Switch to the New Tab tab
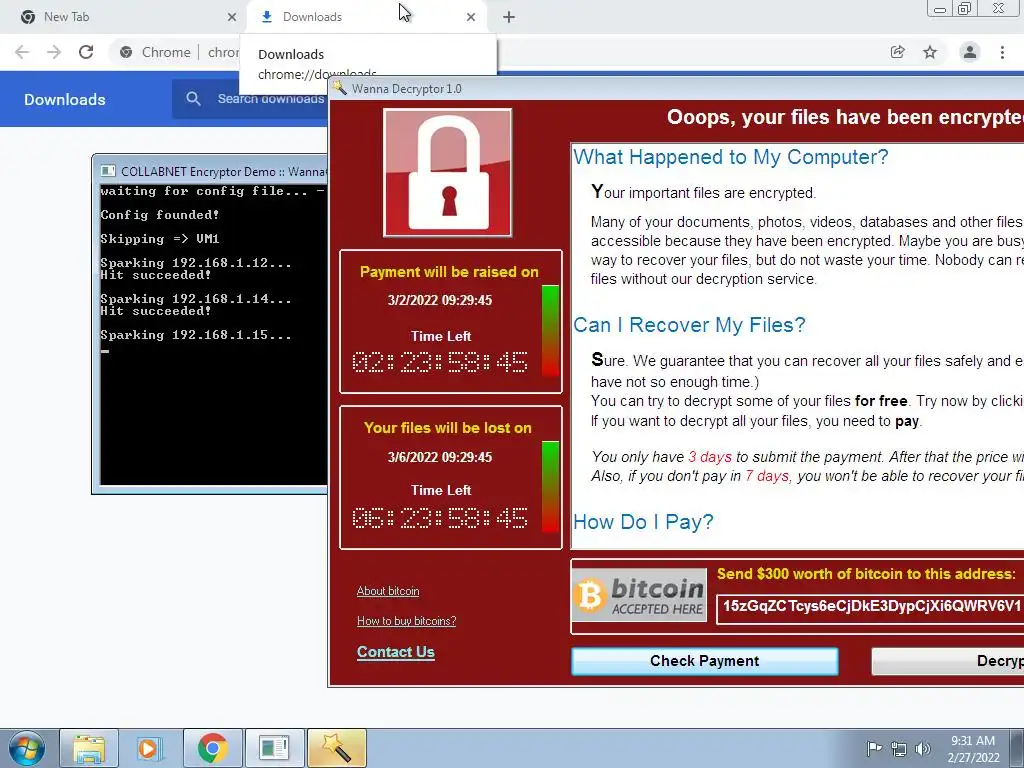1024x768 pixels. (124, 17)
